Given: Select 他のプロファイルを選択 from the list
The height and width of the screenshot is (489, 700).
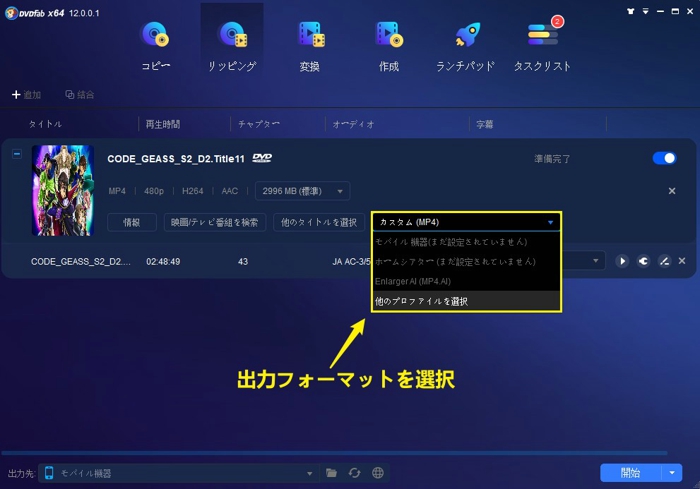Looking at the screenshot, I should [x=466, y=301].
